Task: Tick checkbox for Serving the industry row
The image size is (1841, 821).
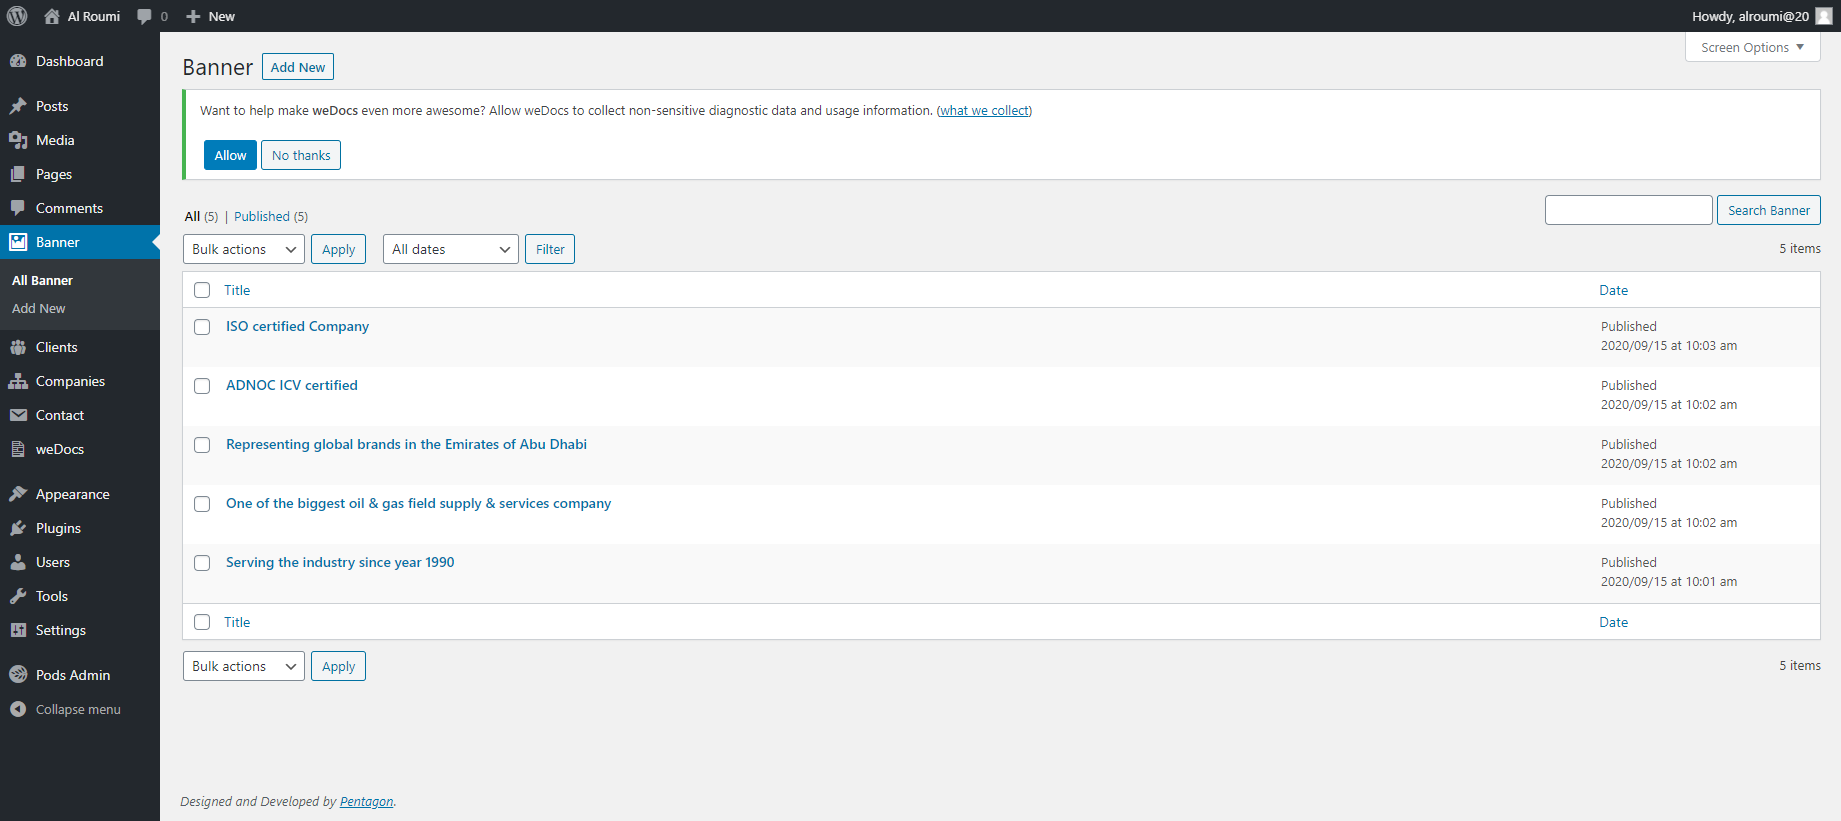Action: pos(202,563)
